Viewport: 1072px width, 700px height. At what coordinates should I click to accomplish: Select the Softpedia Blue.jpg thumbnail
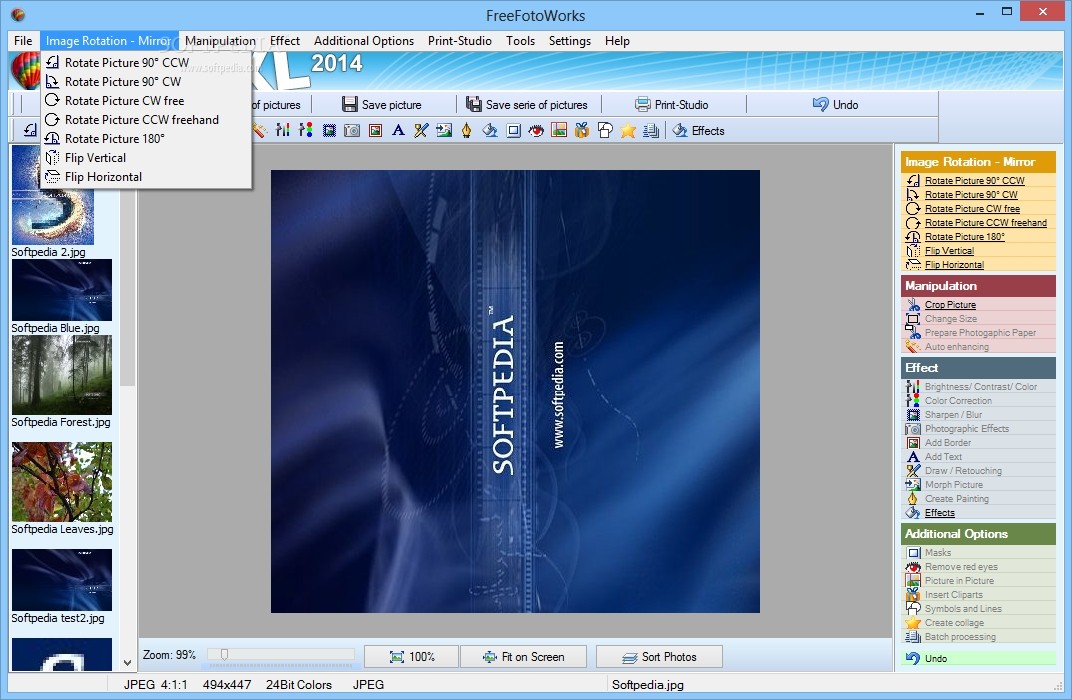point(62,290)
